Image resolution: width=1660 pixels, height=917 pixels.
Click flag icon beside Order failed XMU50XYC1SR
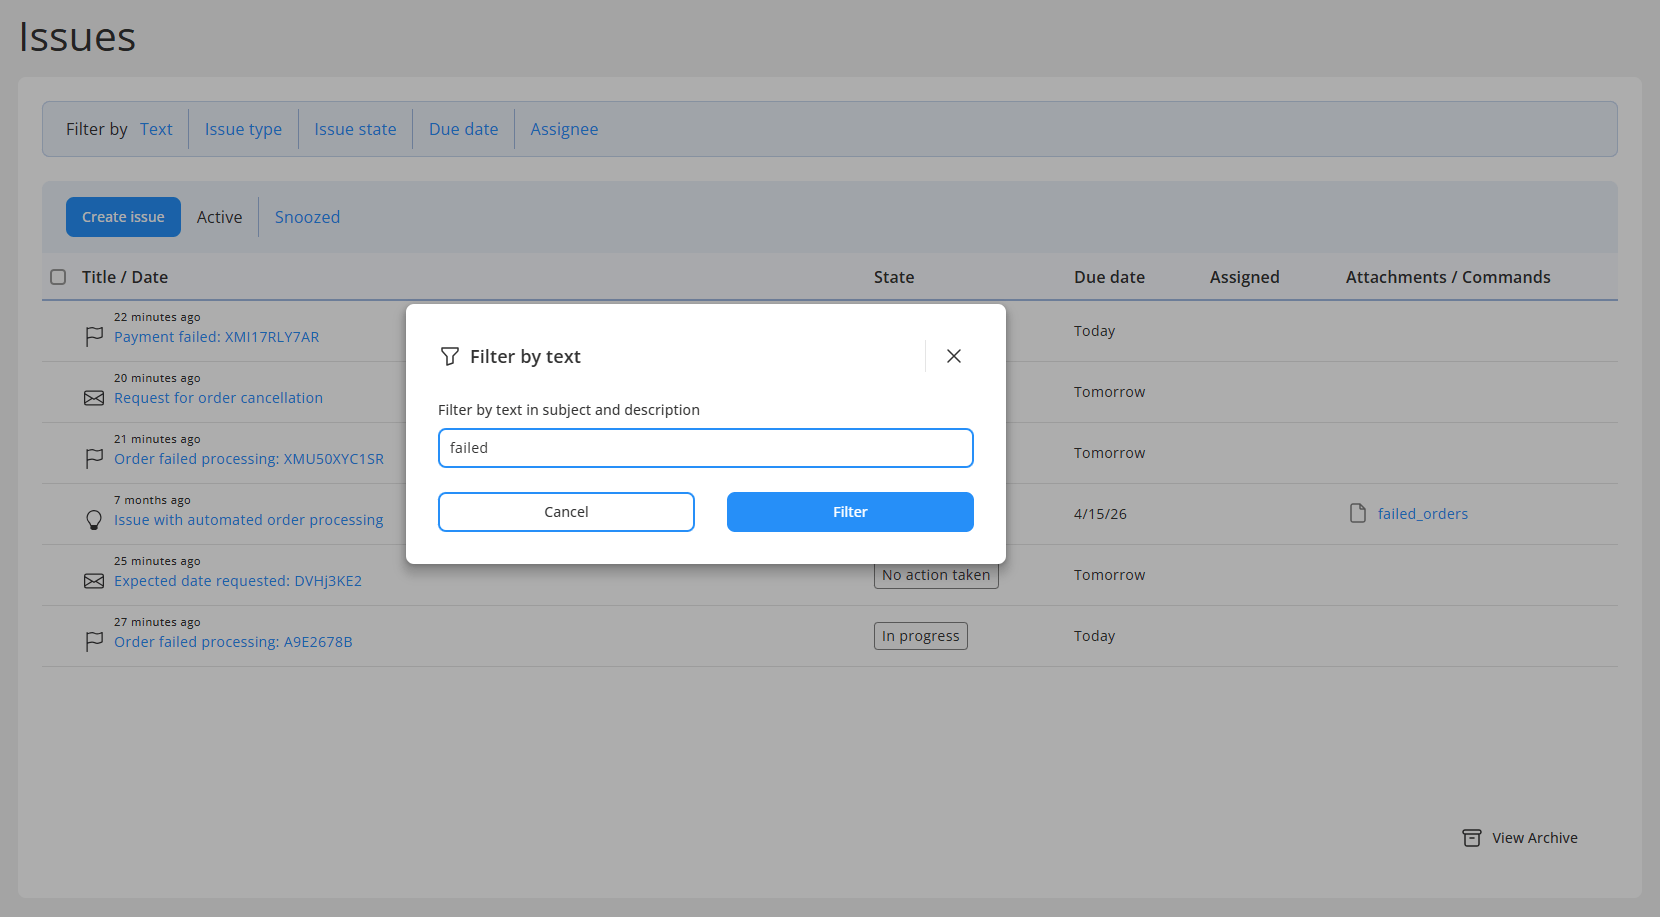pyautogui.click(x=94, y=459)
